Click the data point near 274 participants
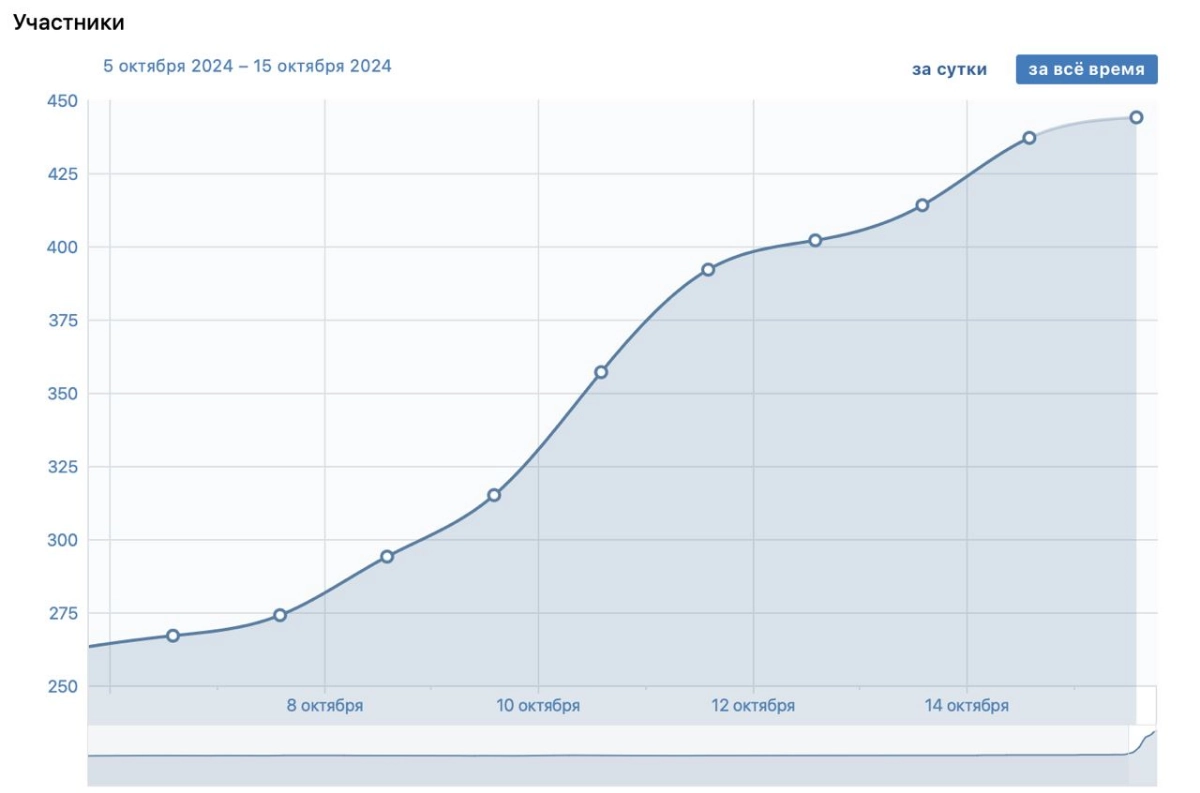Image resolution: width=1200 pixels, height=793 pixels. click(280, 615)
